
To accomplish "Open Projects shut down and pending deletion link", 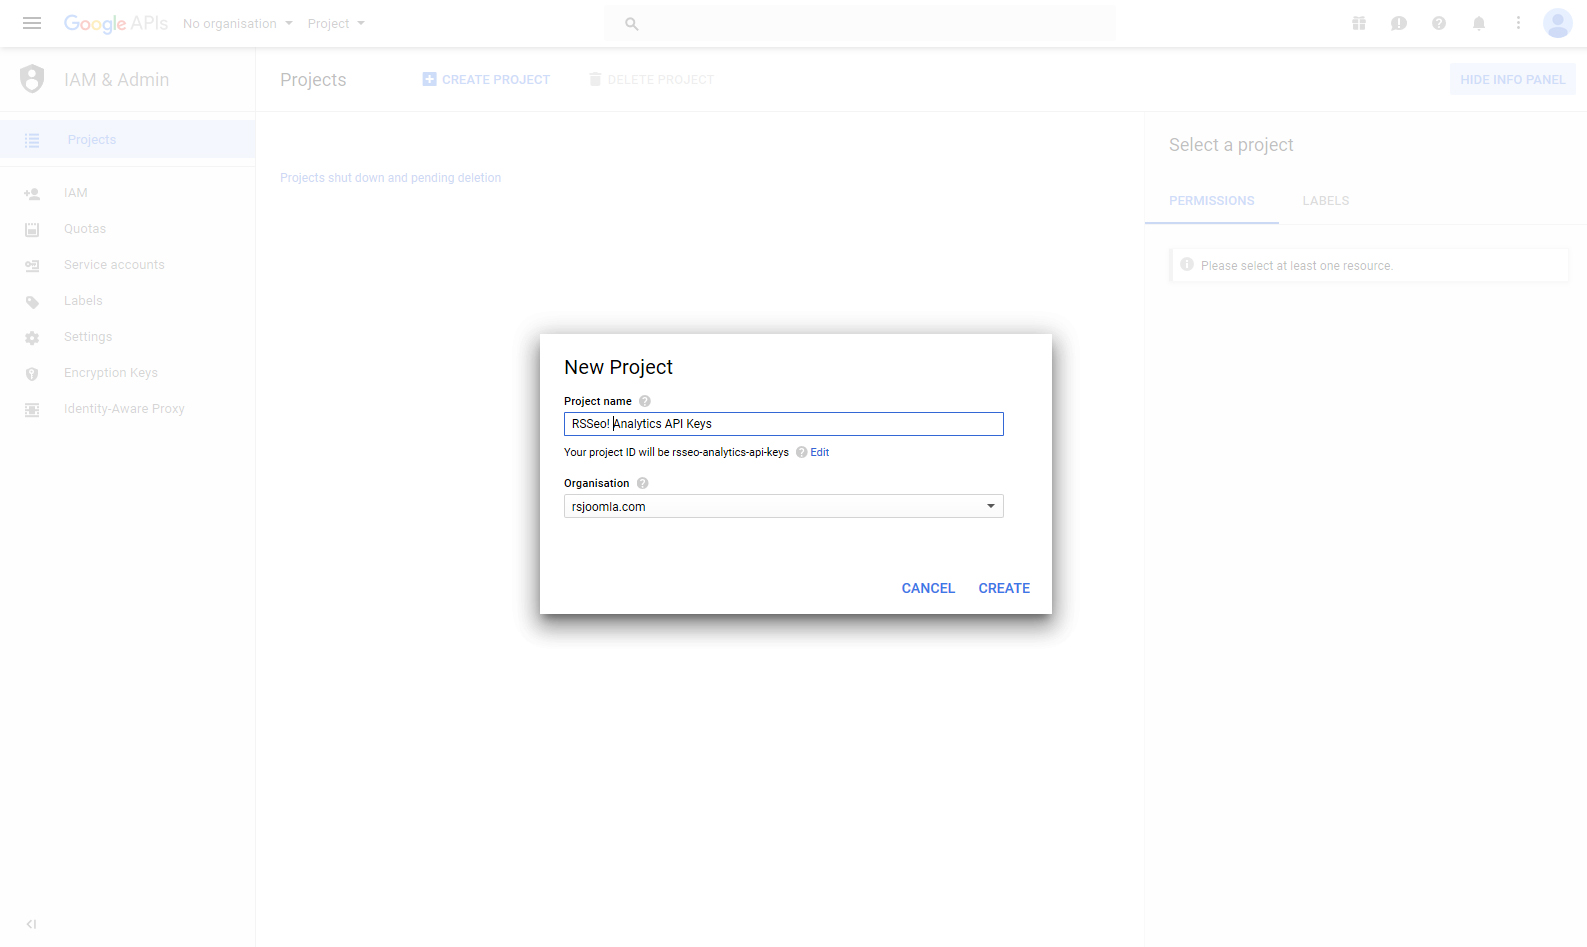I will click(x=391, y=178).
